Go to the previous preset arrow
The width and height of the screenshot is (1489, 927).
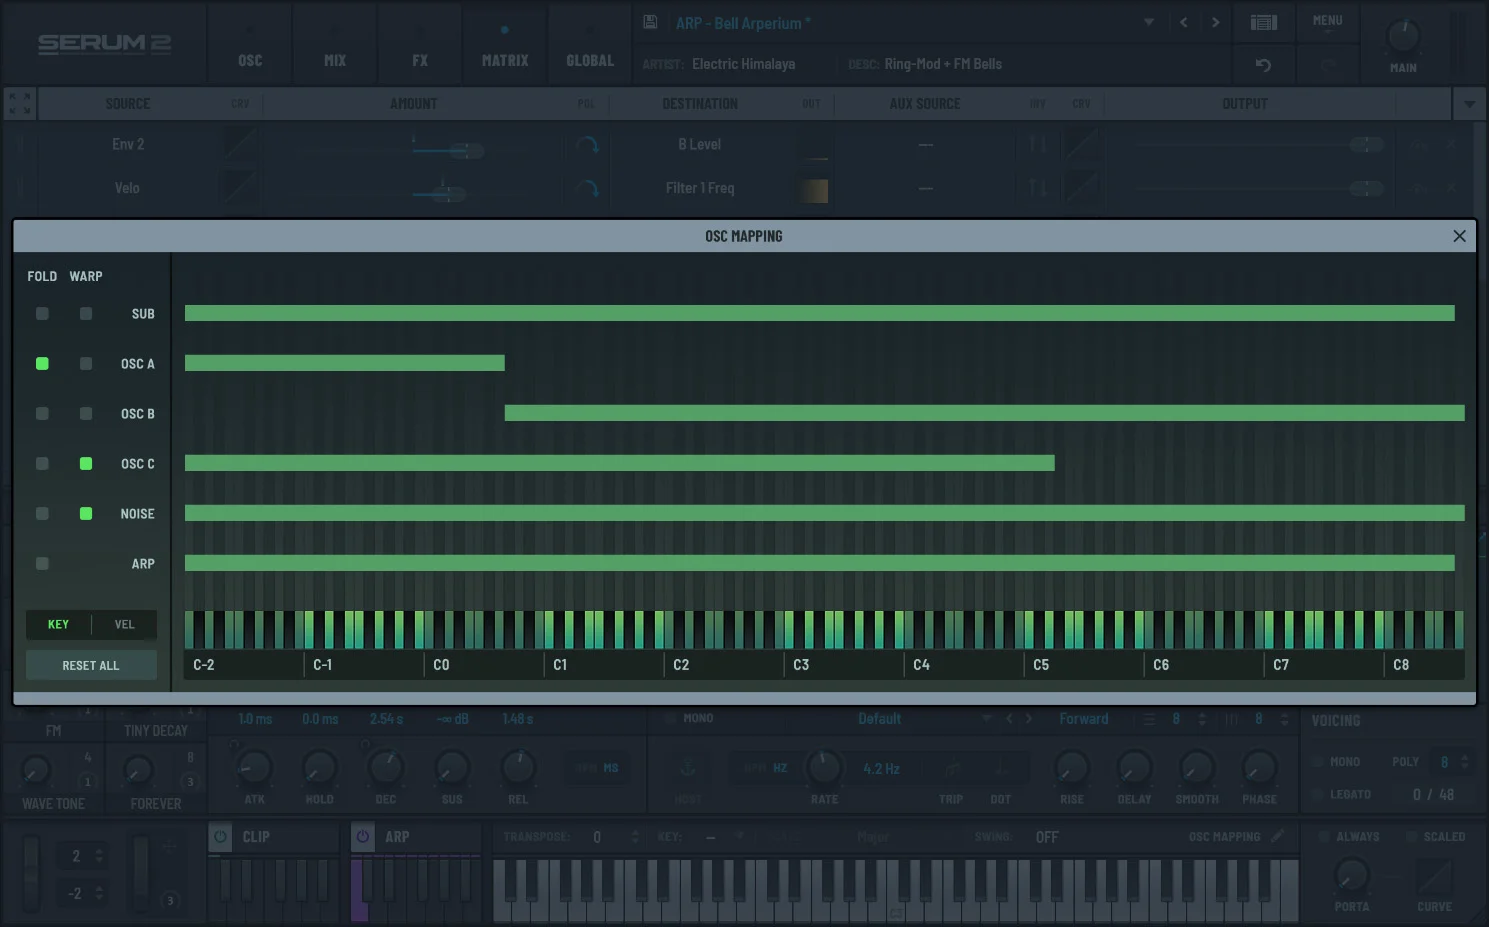pyautogui.click(x=1184, y=22)
